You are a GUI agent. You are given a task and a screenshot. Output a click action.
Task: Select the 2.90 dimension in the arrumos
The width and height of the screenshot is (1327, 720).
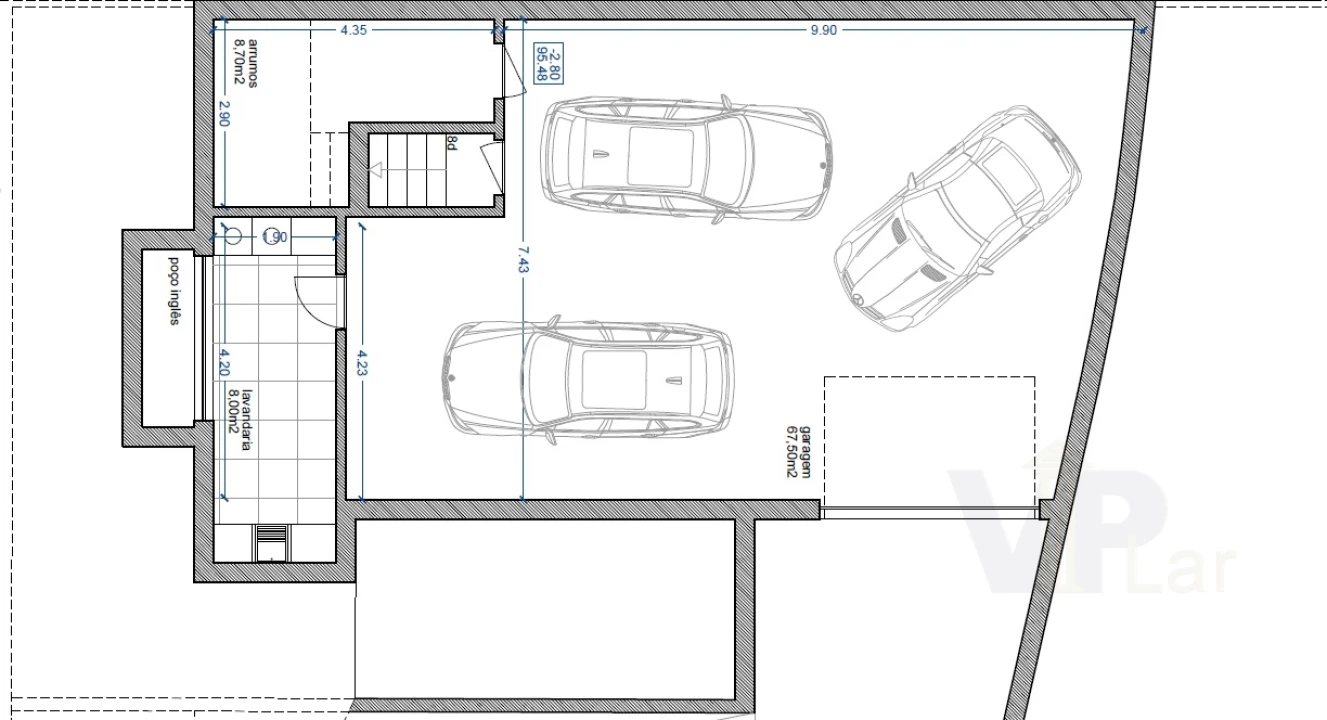[224, 113]
